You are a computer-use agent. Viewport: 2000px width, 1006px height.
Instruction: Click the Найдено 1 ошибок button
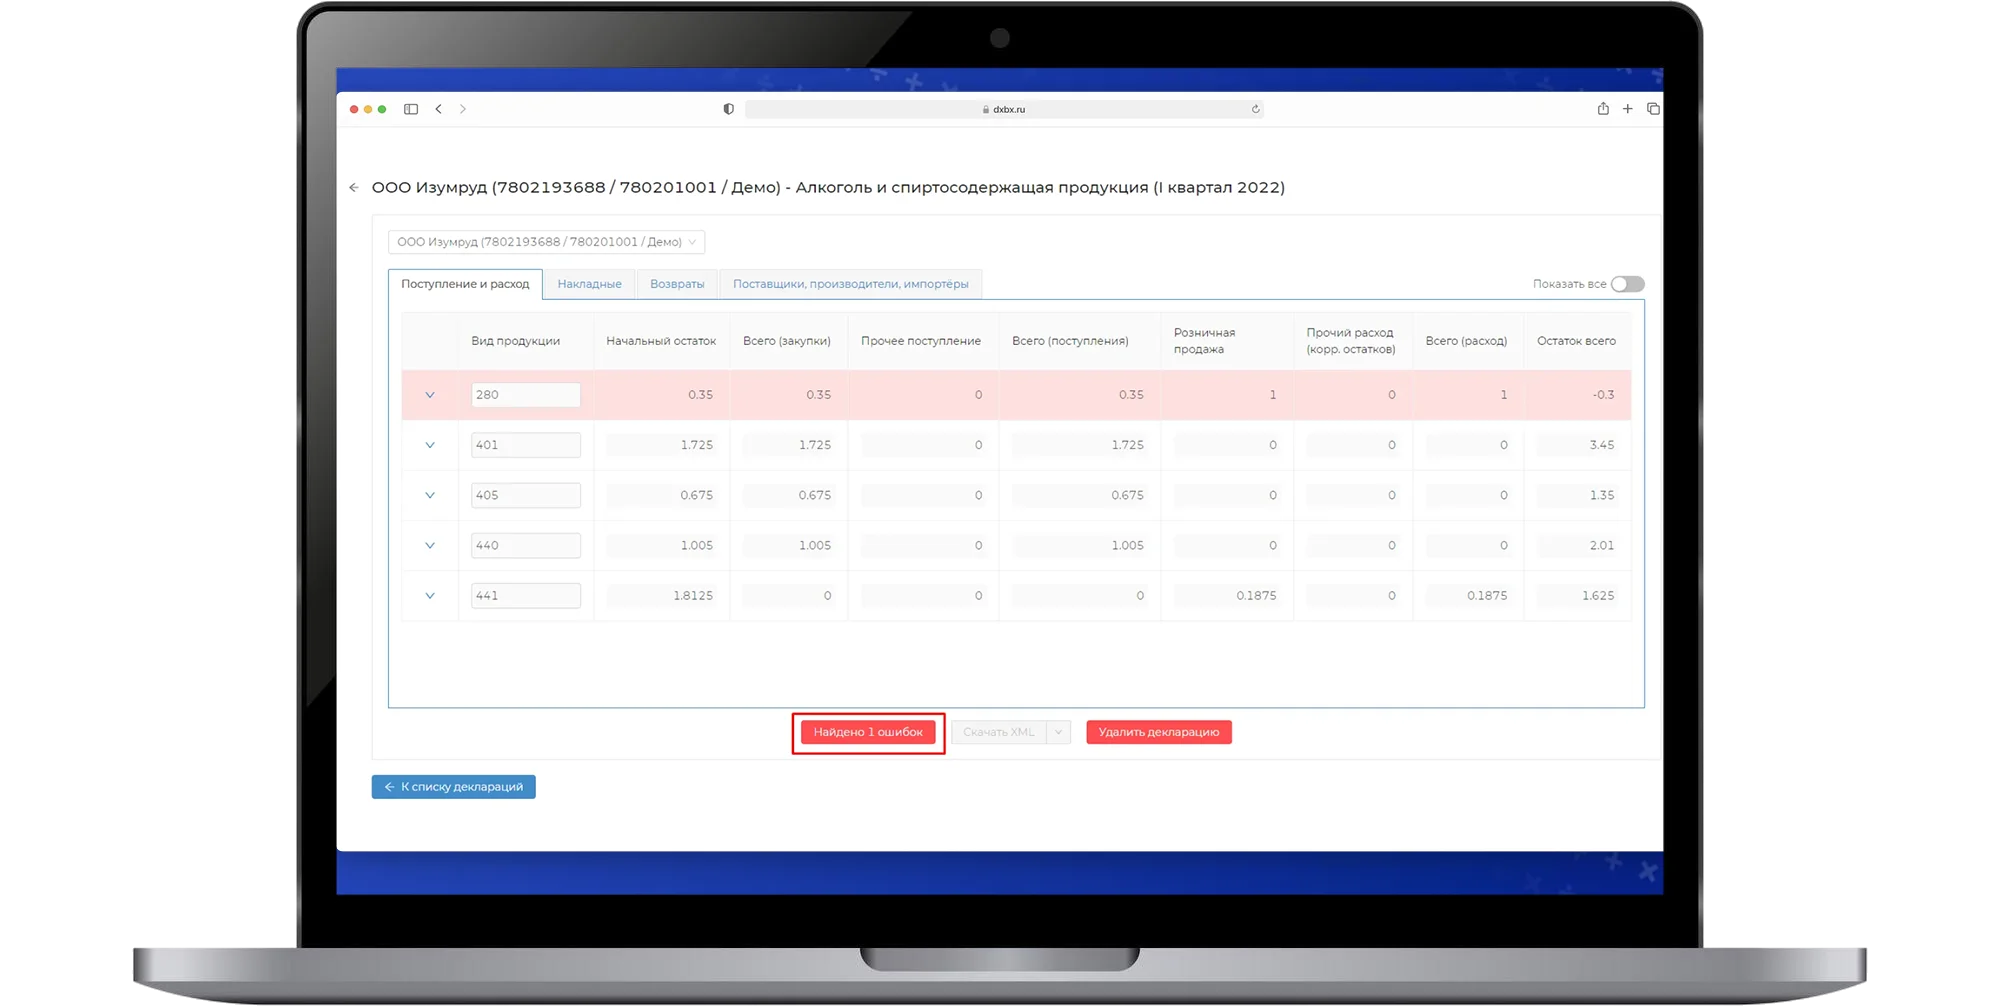868,732
